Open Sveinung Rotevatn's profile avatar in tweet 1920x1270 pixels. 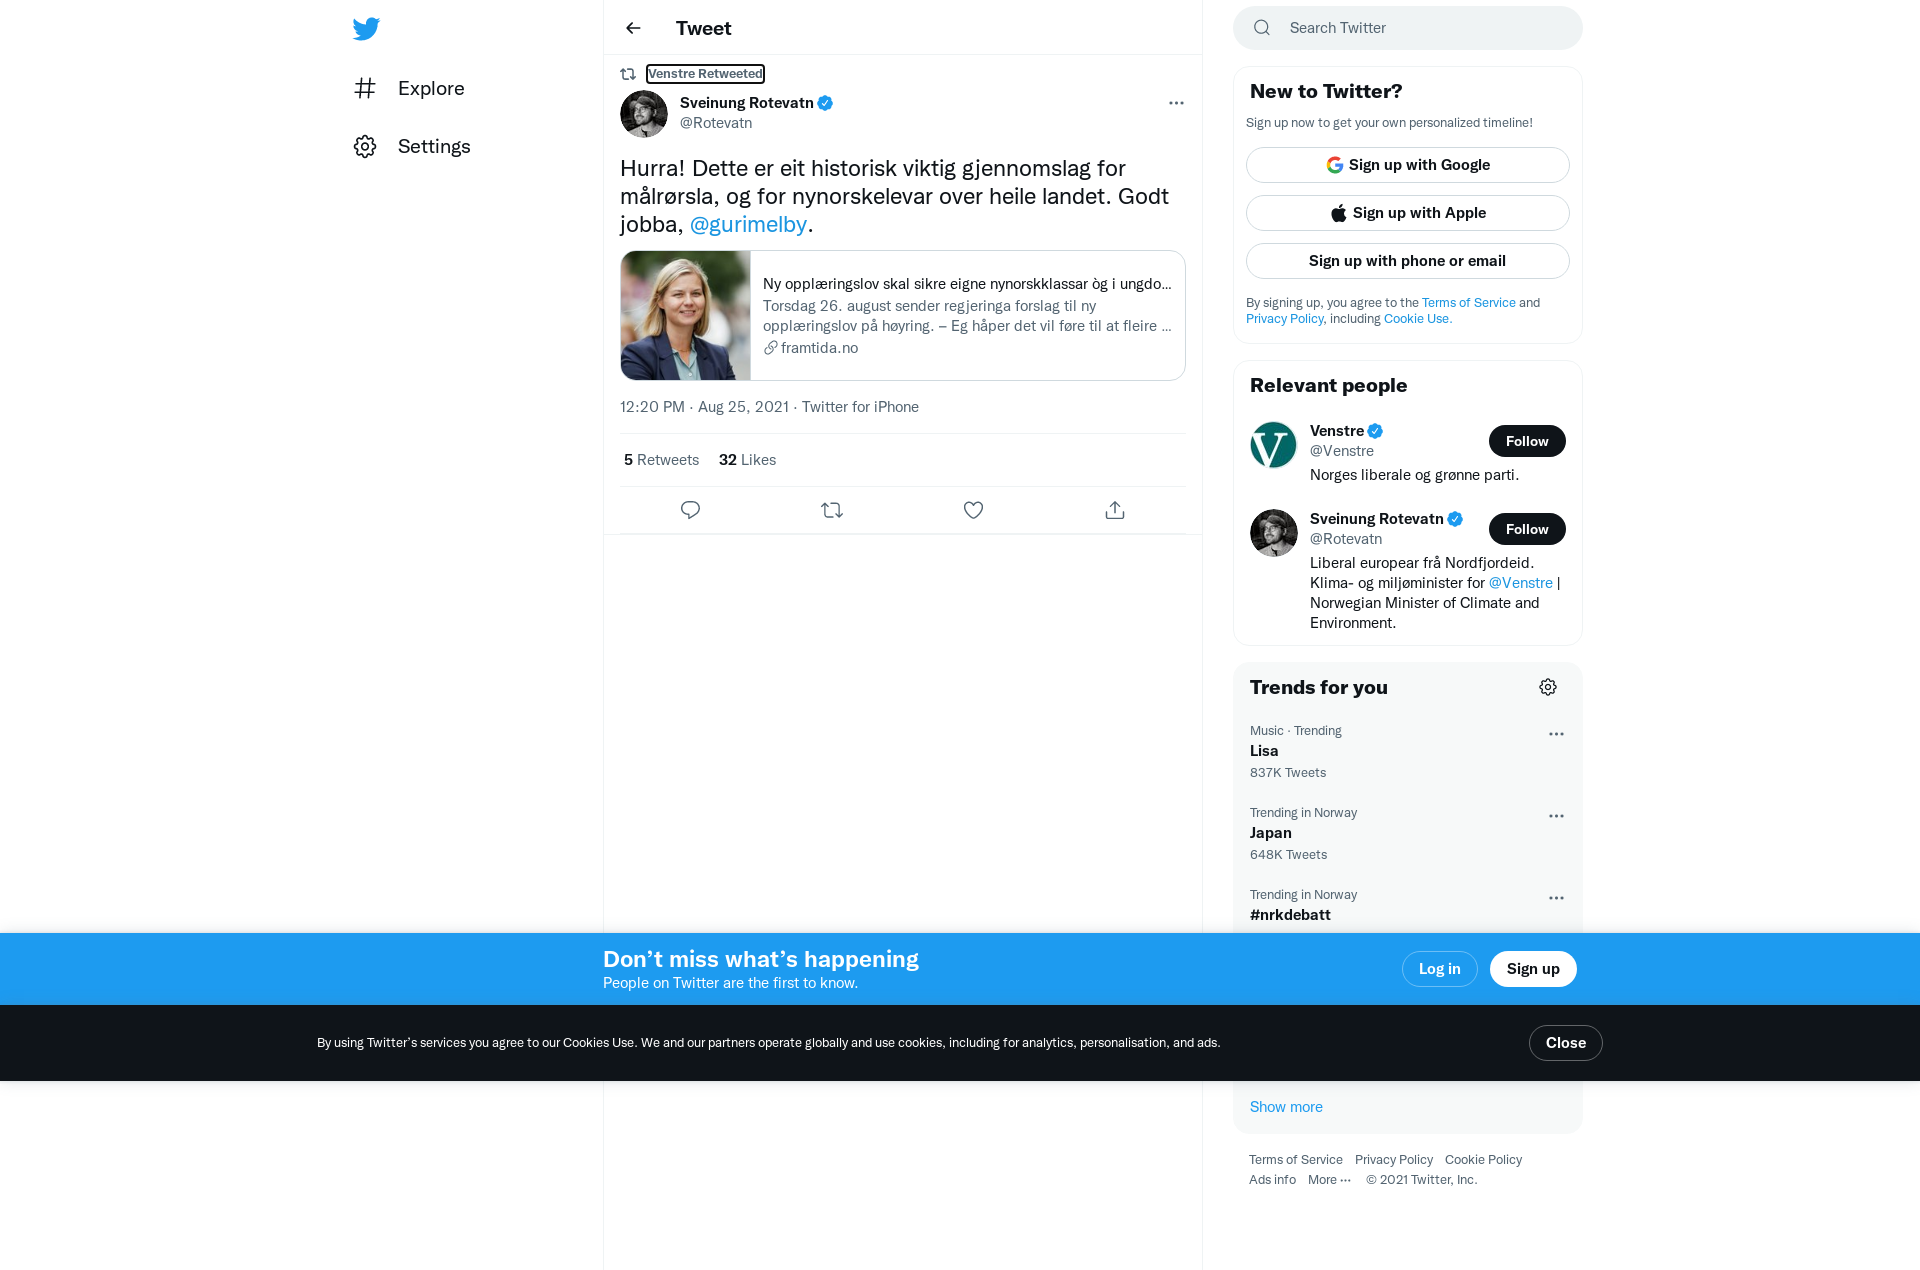[644, 114]
